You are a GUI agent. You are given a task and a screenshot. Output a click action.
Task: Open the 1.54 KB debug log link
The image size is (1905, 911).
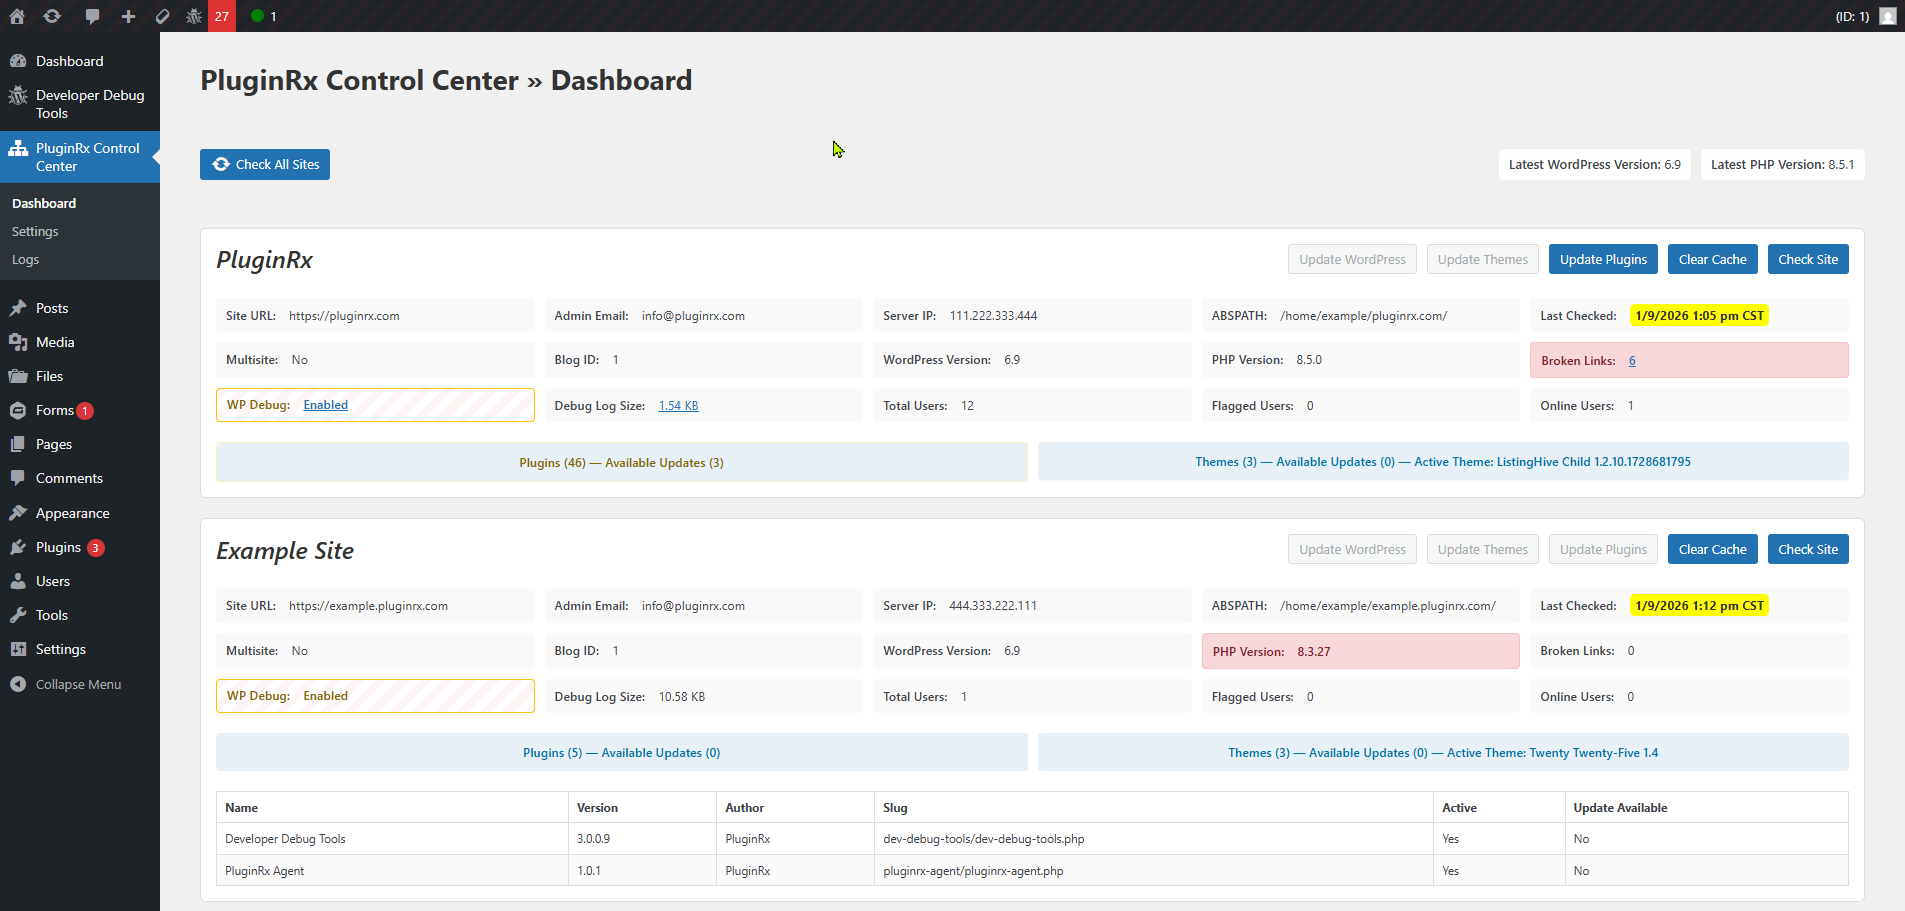pos(678,406)
